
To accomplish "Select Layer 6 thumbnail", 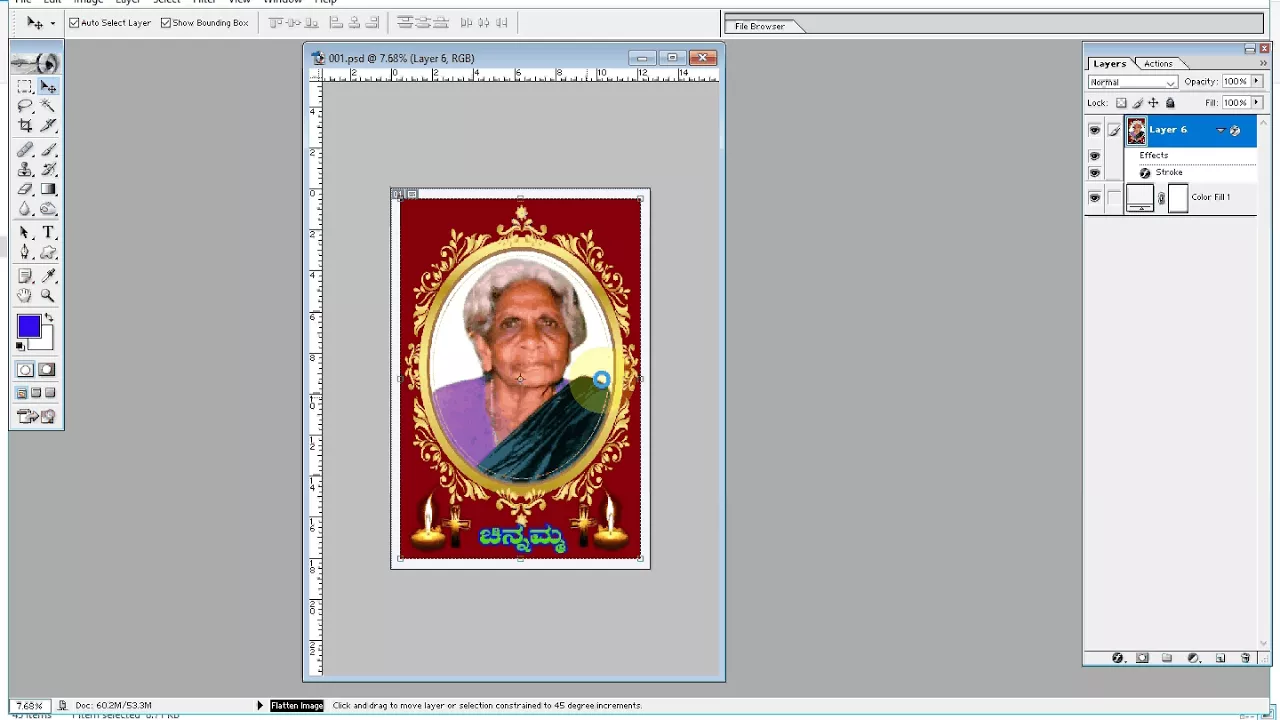I will (1137, 130).
